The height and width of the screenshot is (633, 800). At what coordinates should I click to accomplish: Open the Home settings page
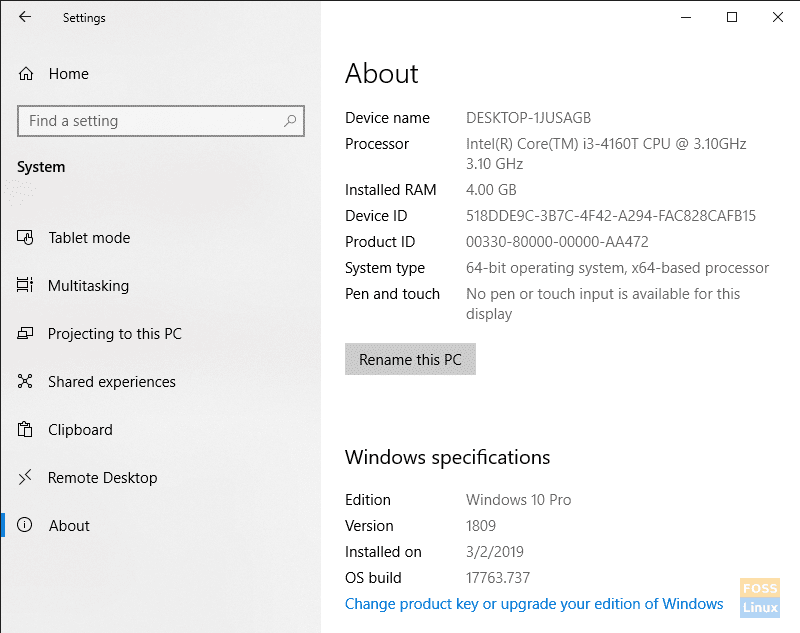[69, 74]
